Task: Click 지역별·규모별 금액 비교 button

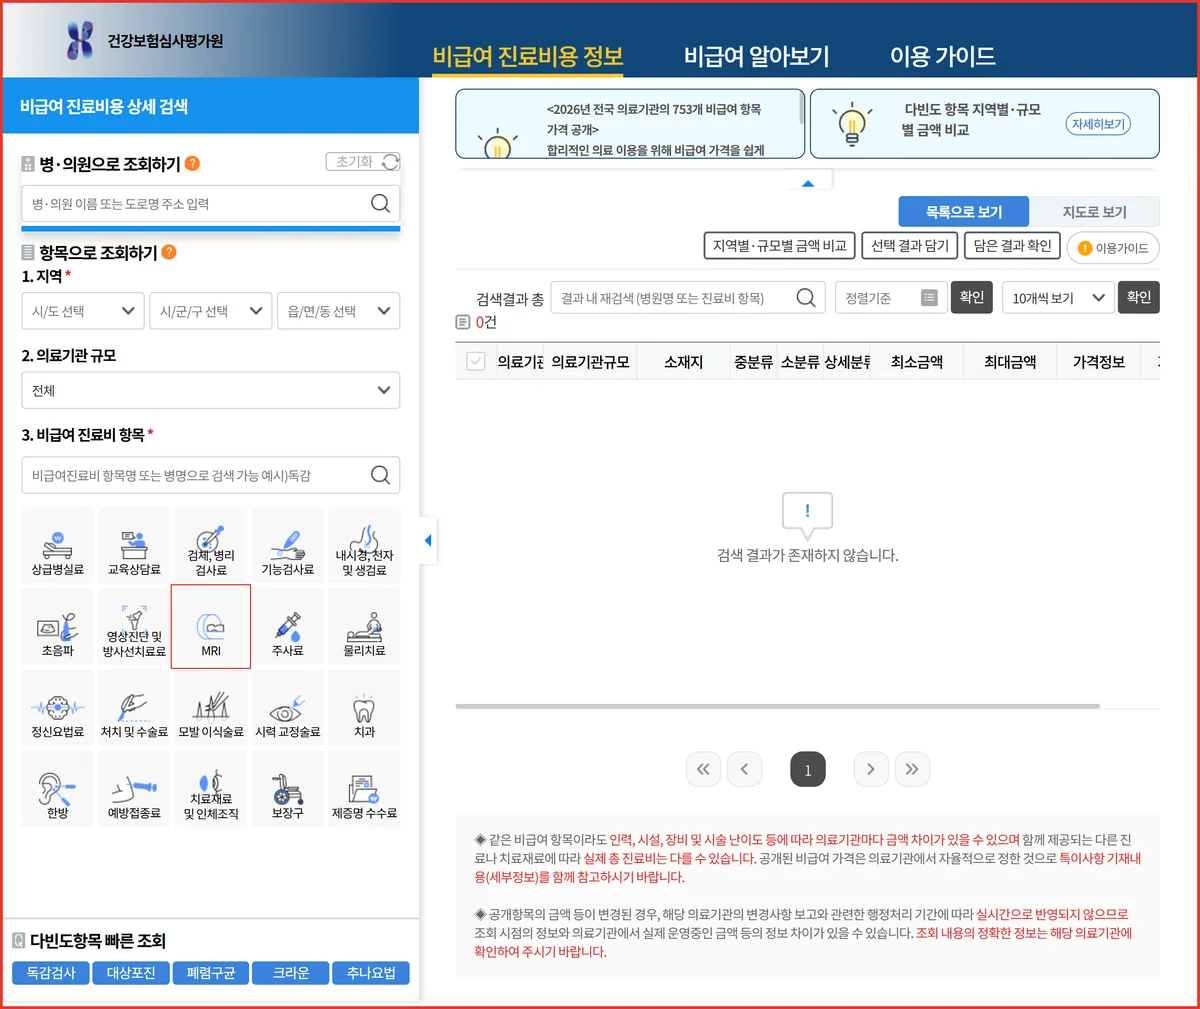Action: tap(779, 246)
